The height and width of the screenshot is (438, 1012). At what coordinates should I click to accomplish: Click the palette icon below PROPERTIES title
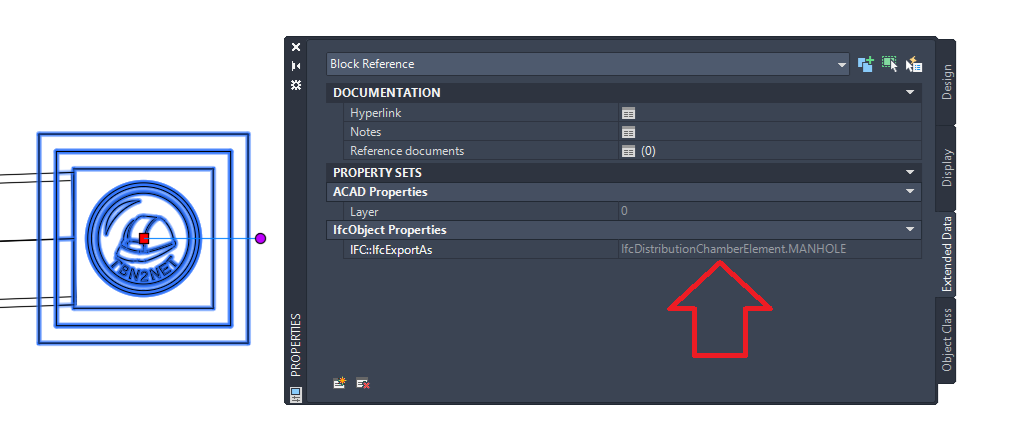(296, 394)
